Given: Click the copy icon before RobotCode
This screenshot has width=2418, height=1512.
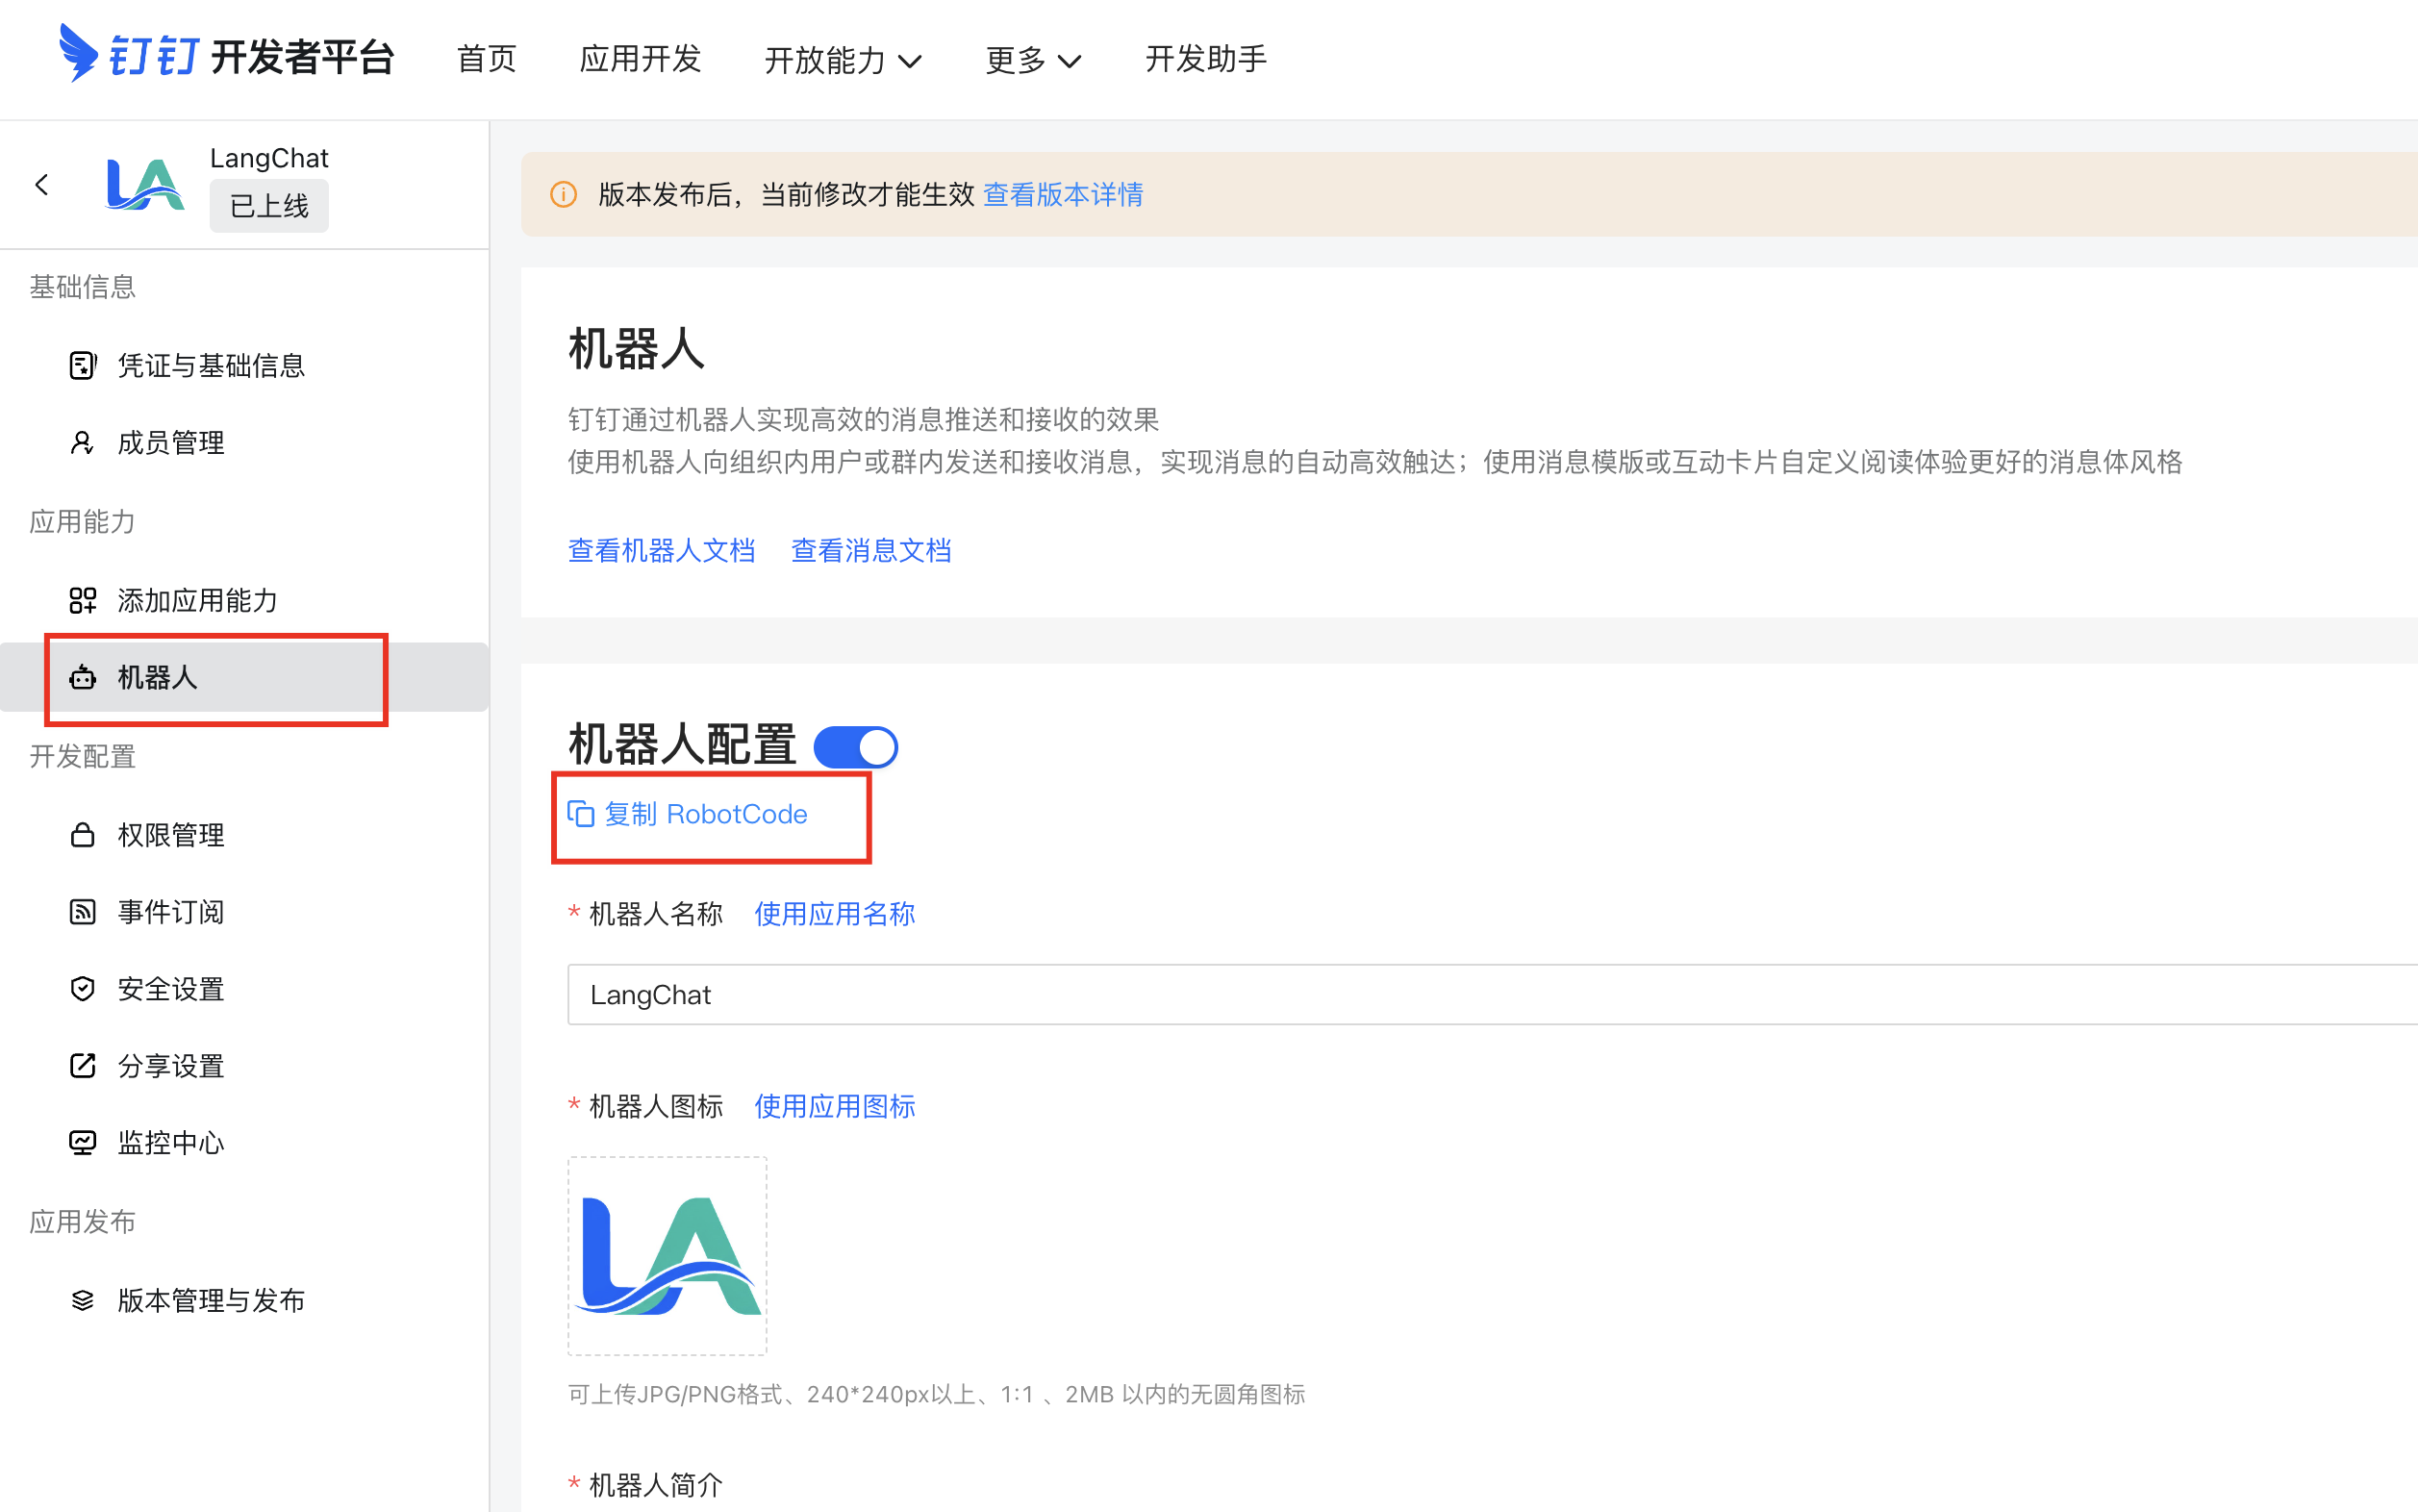Looking at the screenshot, I should pyautogui.click(x=581, y=814).
